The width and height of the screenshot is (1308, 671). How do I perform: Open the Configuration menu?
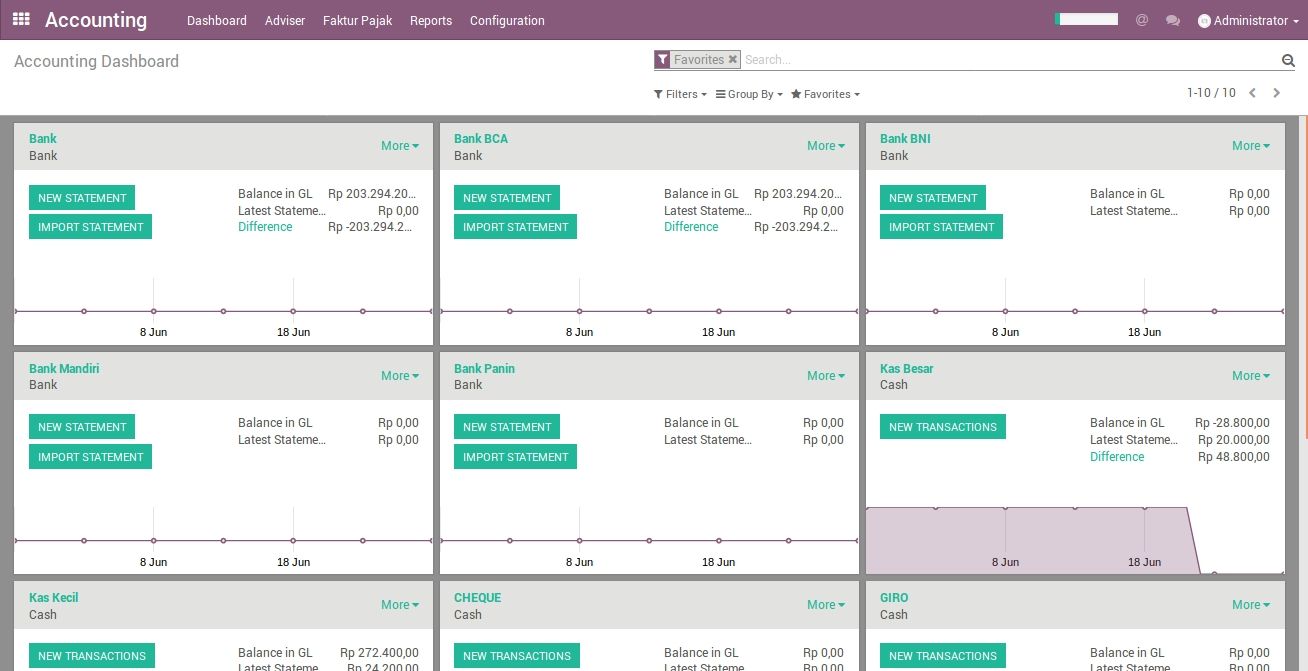(507, 20)
